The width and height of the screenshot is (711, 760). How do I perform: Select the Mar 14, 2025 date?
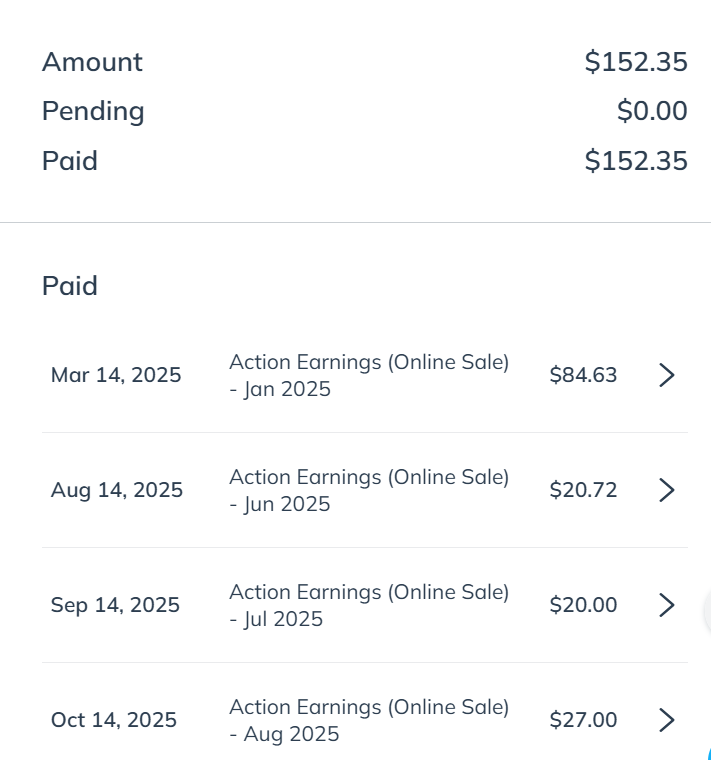(x=116, y=375)
